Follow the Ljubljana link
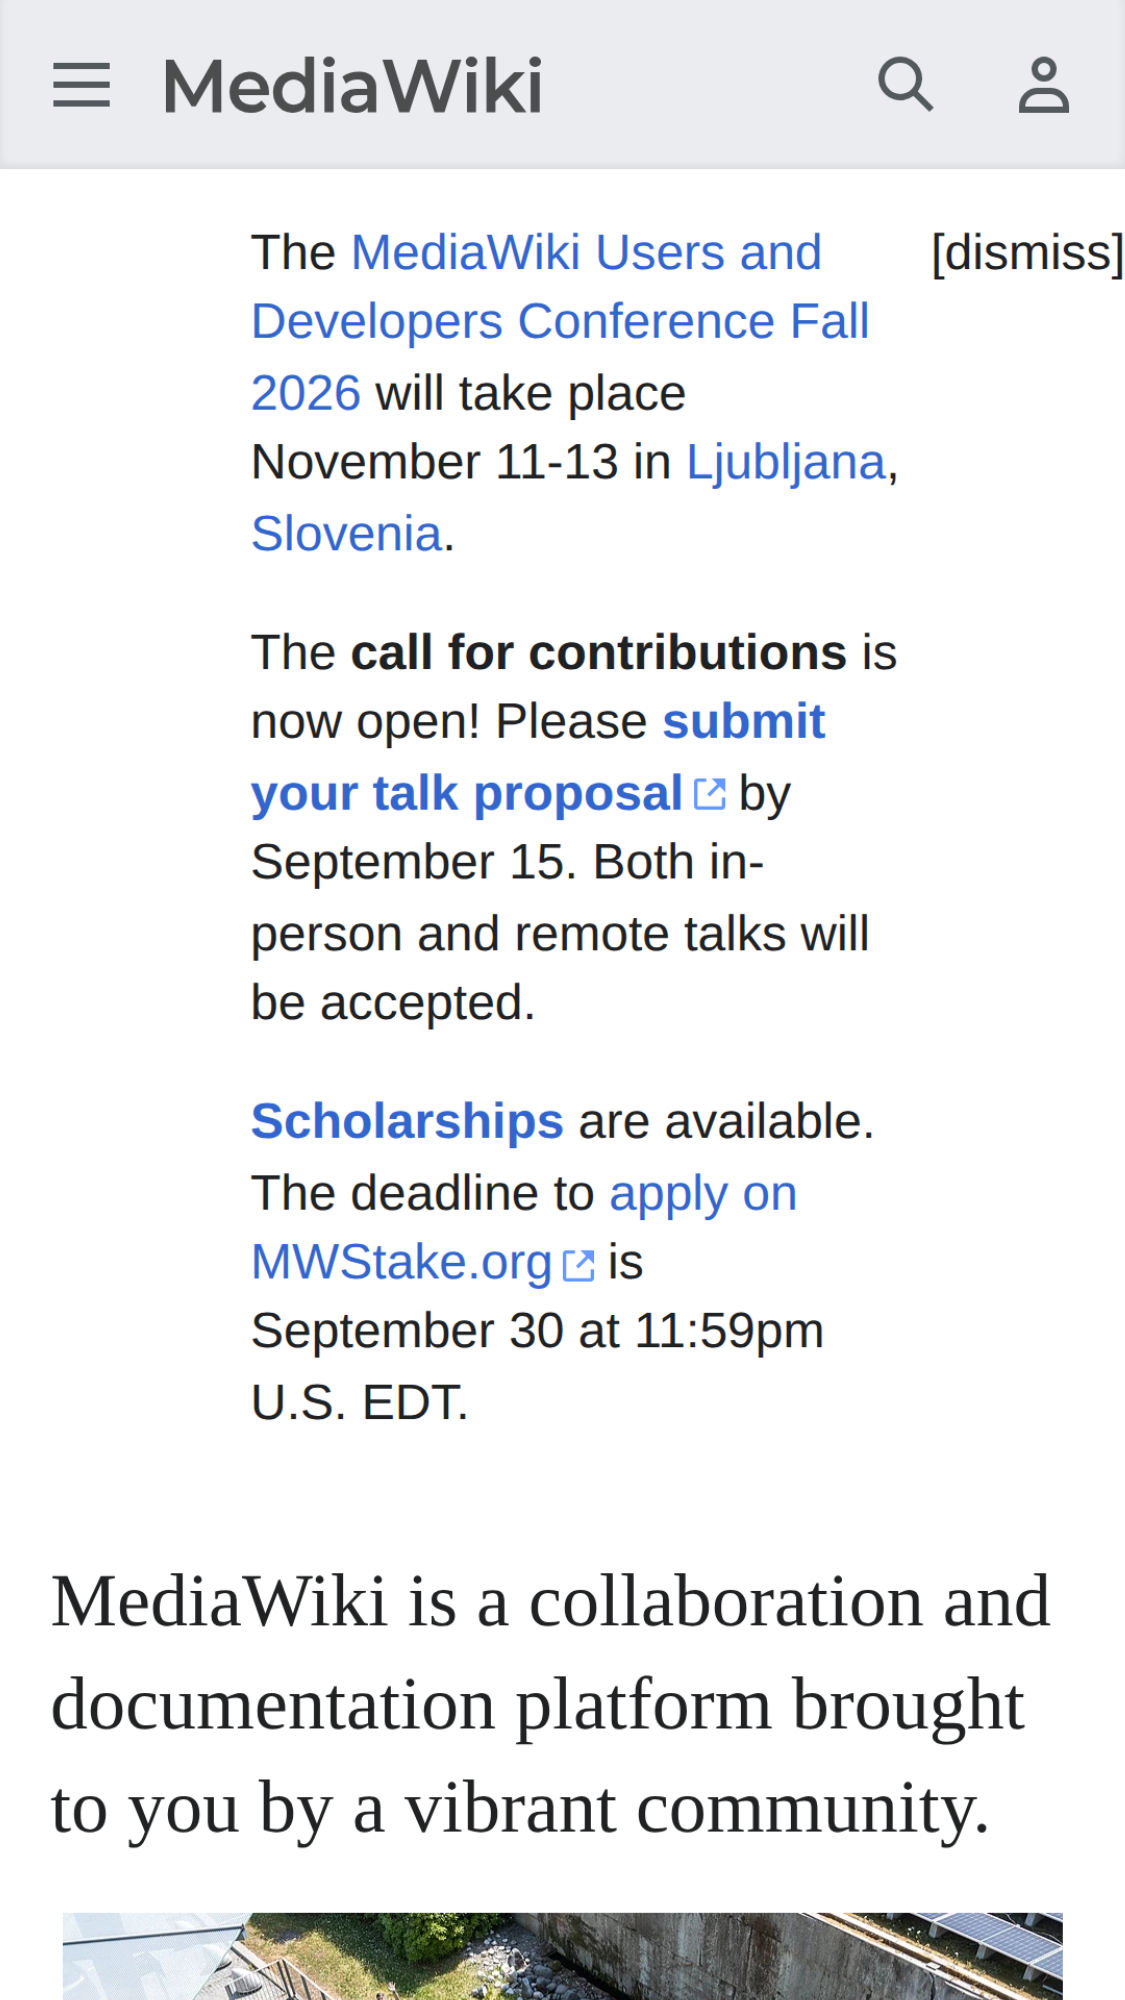 [786, 463]
